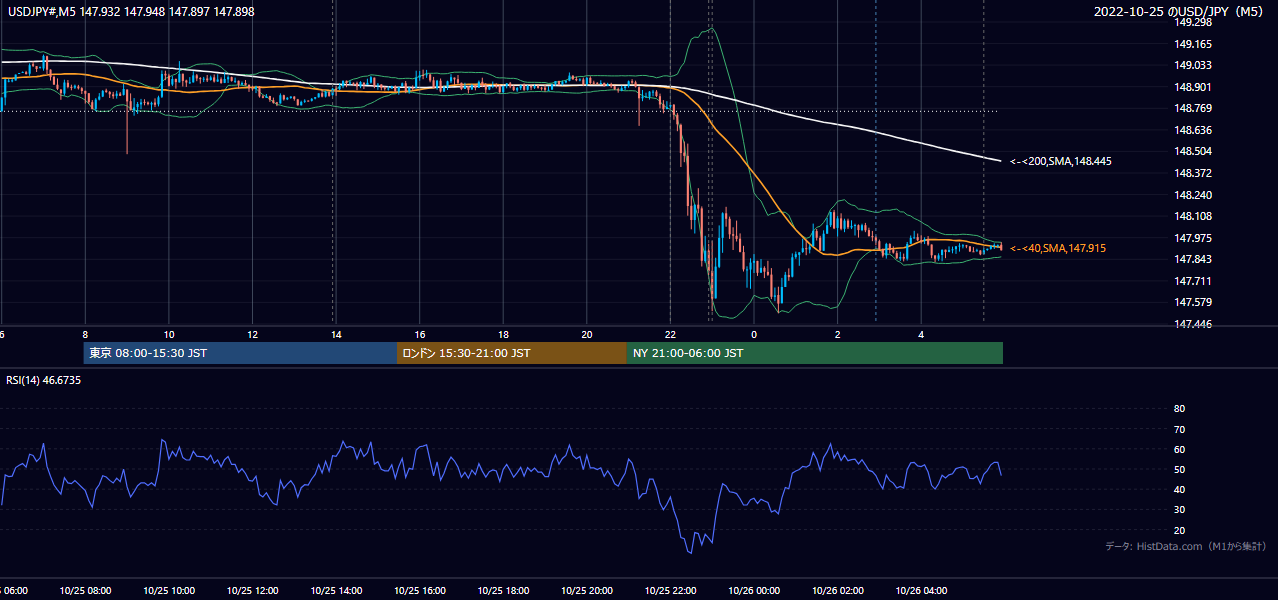Click the 10/25 16:00 time axis label
Screen dimensions: 1278x600
(420, 591)
